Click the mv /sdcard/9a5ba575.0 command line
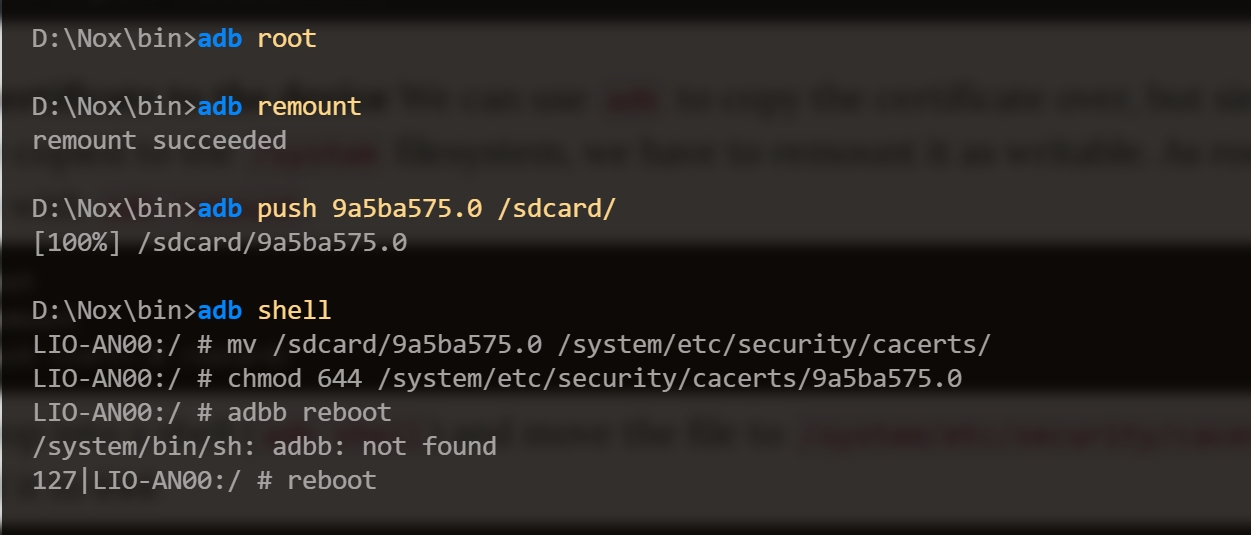This screenshot has width=1251, height=535. click(512, 345)
